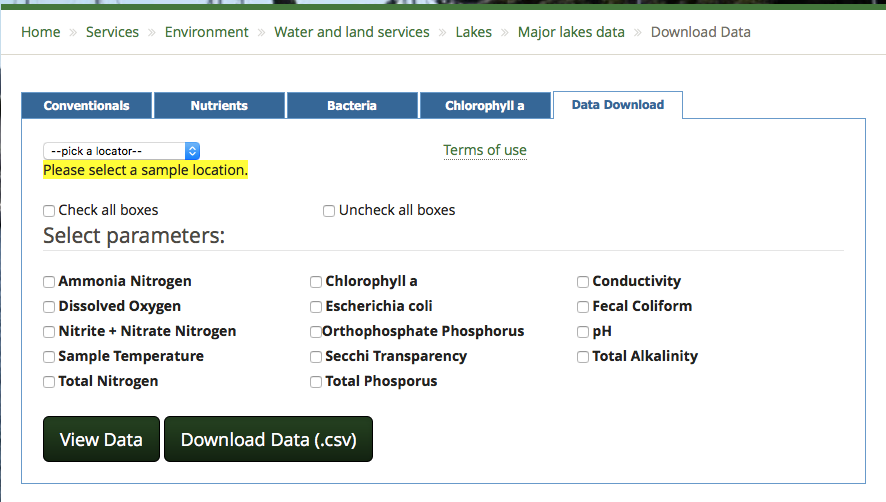Go to the Chlorophyll a tab
886x502 pixels.
click(484, 105)
